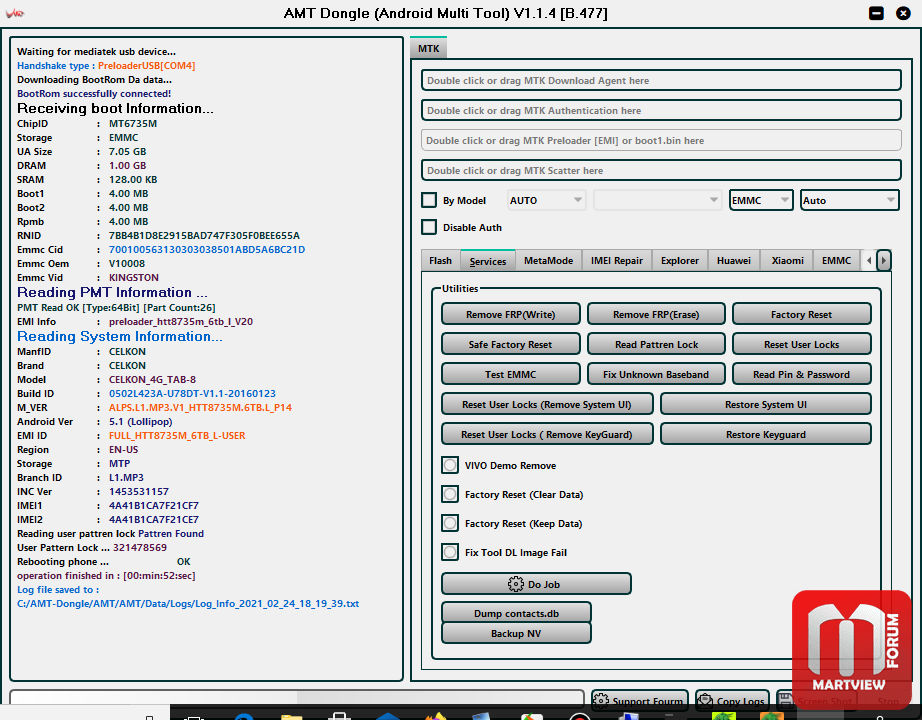Select the Services tab
The image size is (922, 720).
point(487,261)
